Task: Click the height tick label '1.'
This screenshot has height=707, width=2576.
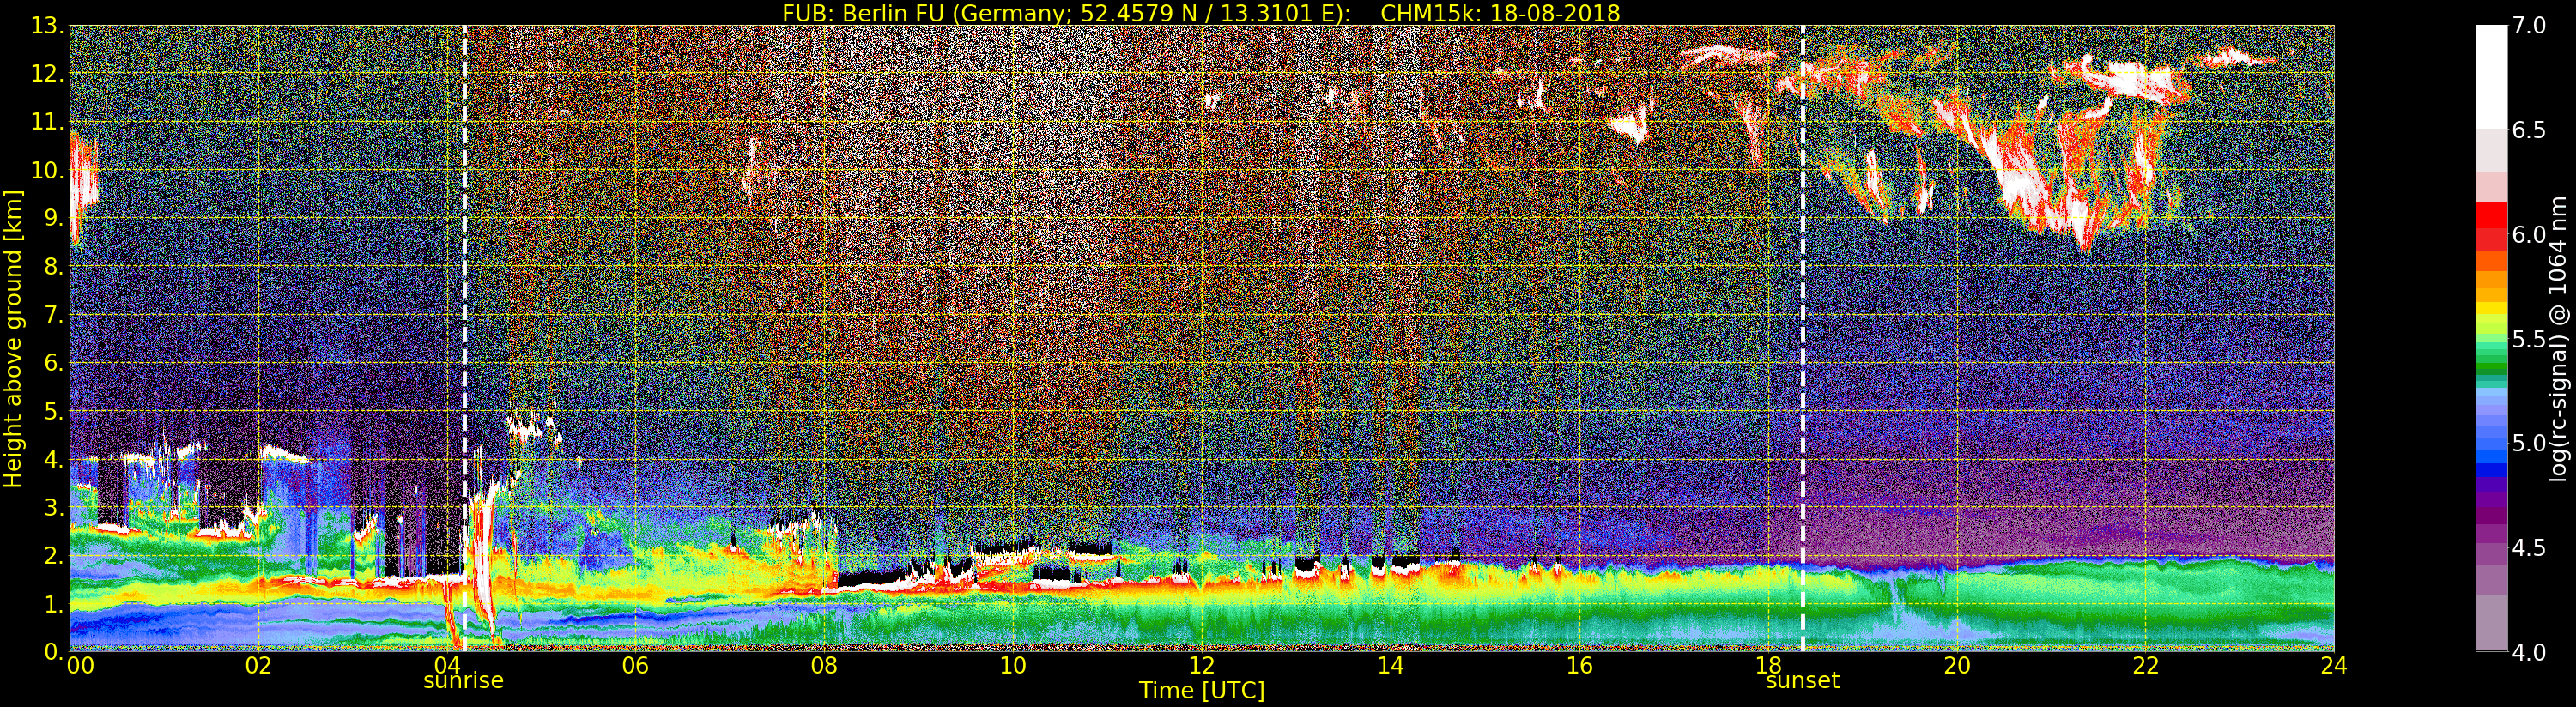Action: (x=53, y=603)
